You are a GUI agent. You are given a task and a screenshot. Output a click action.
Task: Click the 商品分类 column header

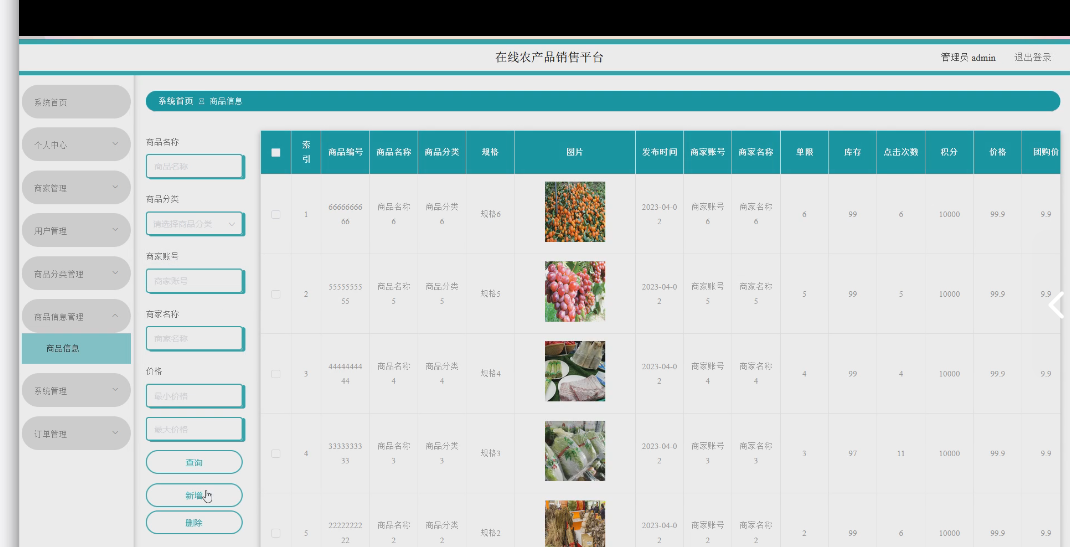click(x=442, y=152)
